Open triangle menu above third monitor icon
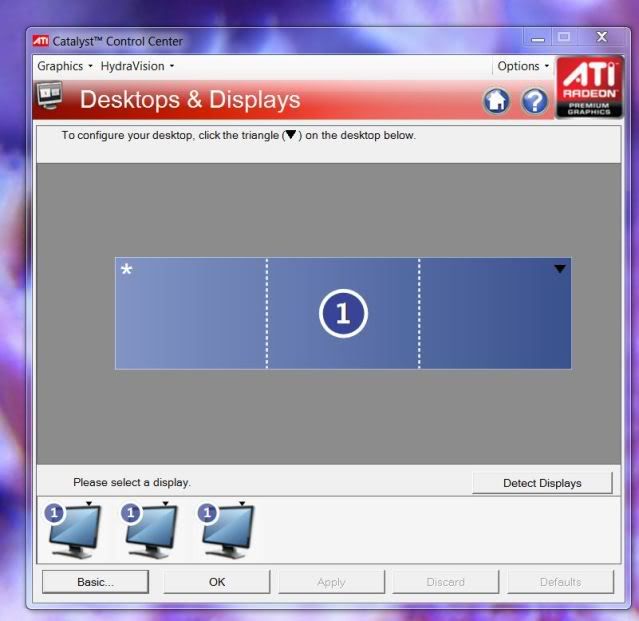This screenshot has height=621, width=639. click(242, 504)
